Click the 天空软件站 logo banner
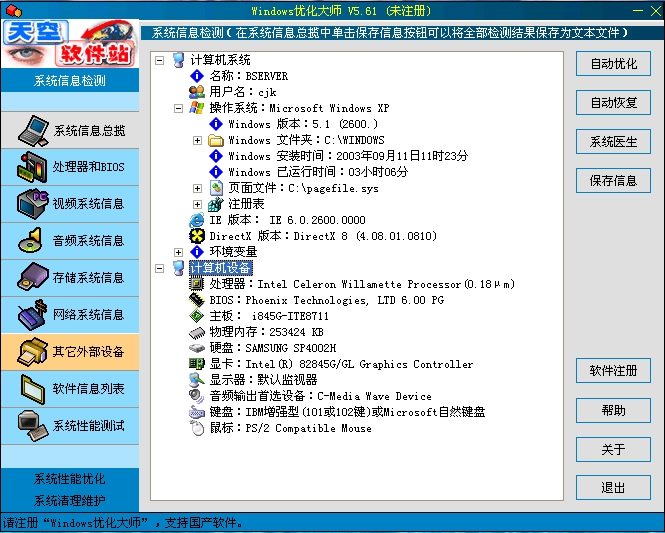 point(70,43)
